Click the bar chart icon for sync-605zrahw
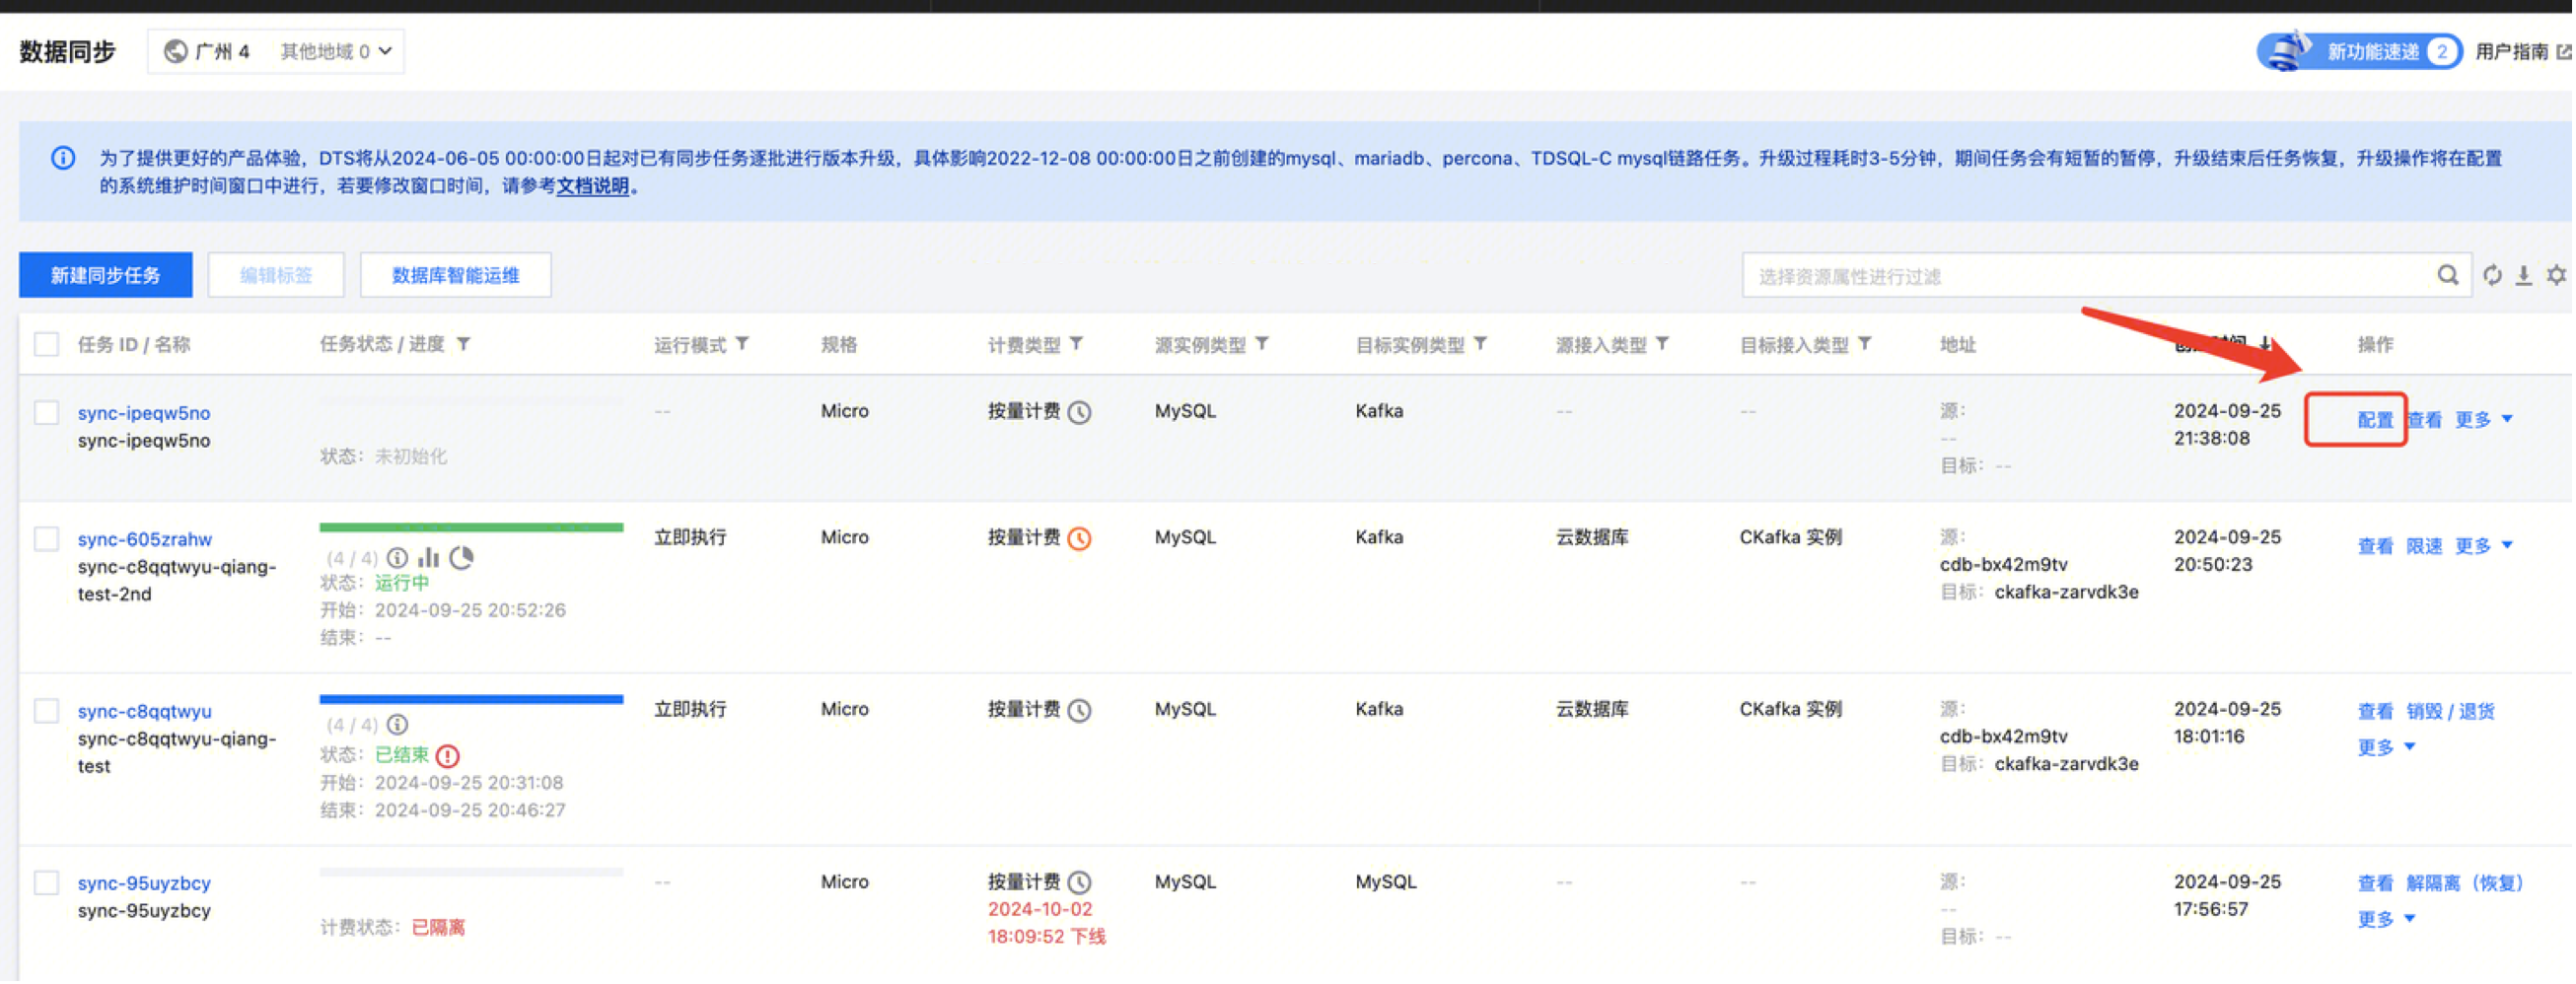 click(429, 557)
